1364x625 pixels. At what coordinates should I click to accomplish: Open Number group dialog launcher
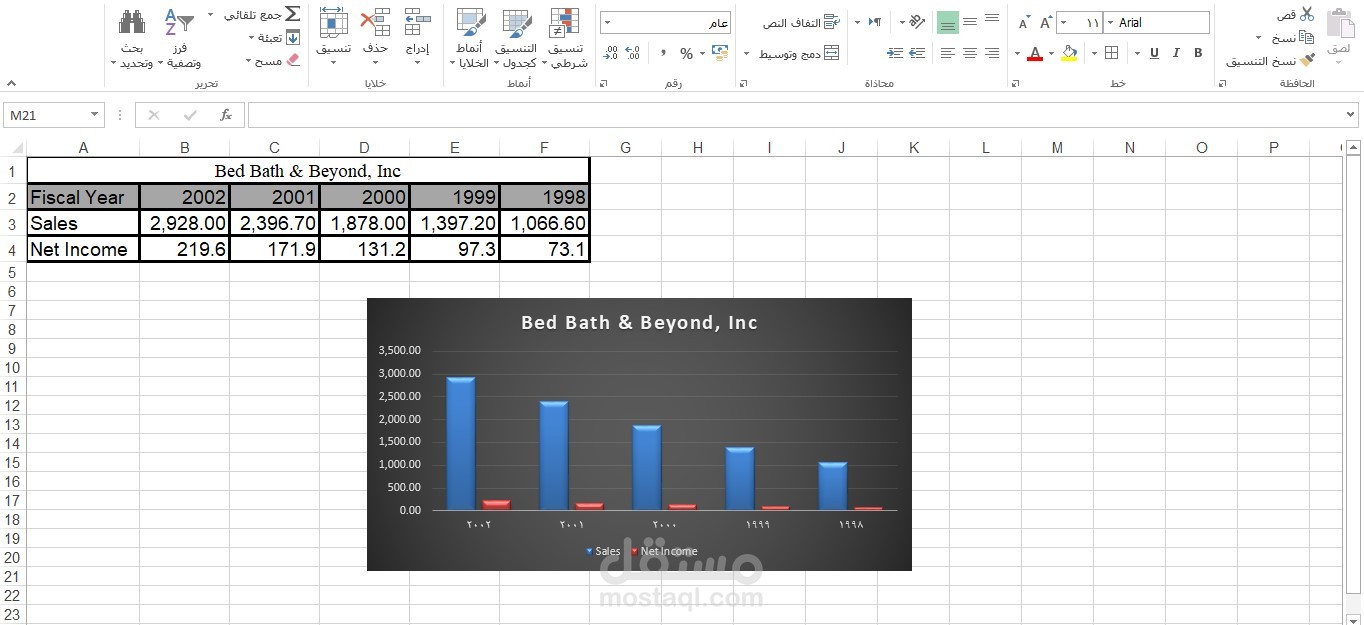(x=603, y=84)
